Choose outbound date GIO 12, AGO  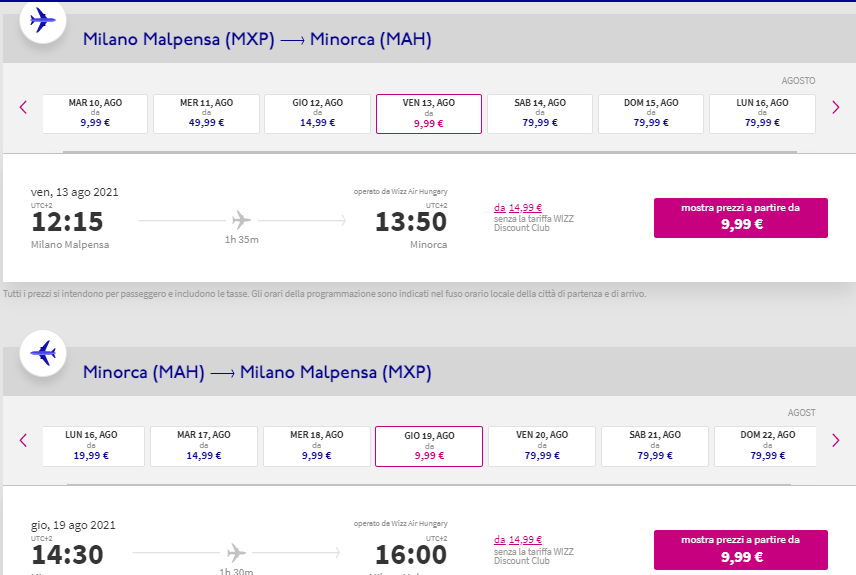[317, 113]
